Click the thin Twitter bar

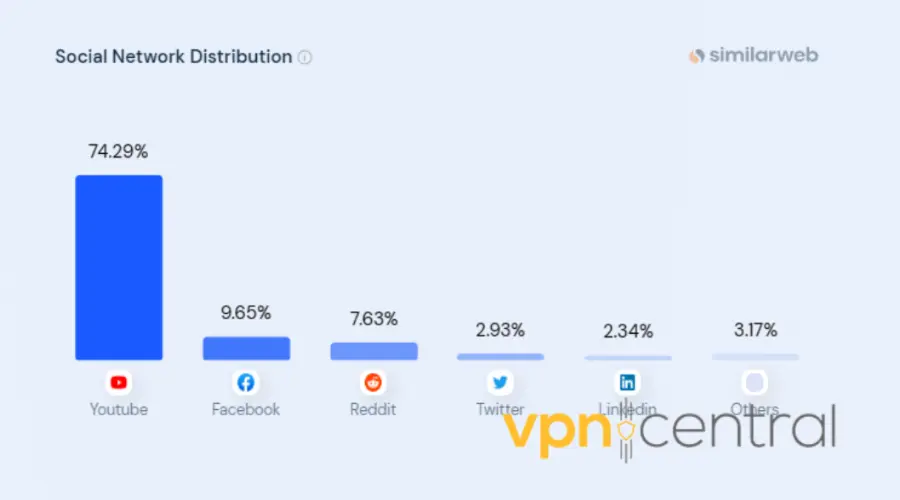(500, 356)
